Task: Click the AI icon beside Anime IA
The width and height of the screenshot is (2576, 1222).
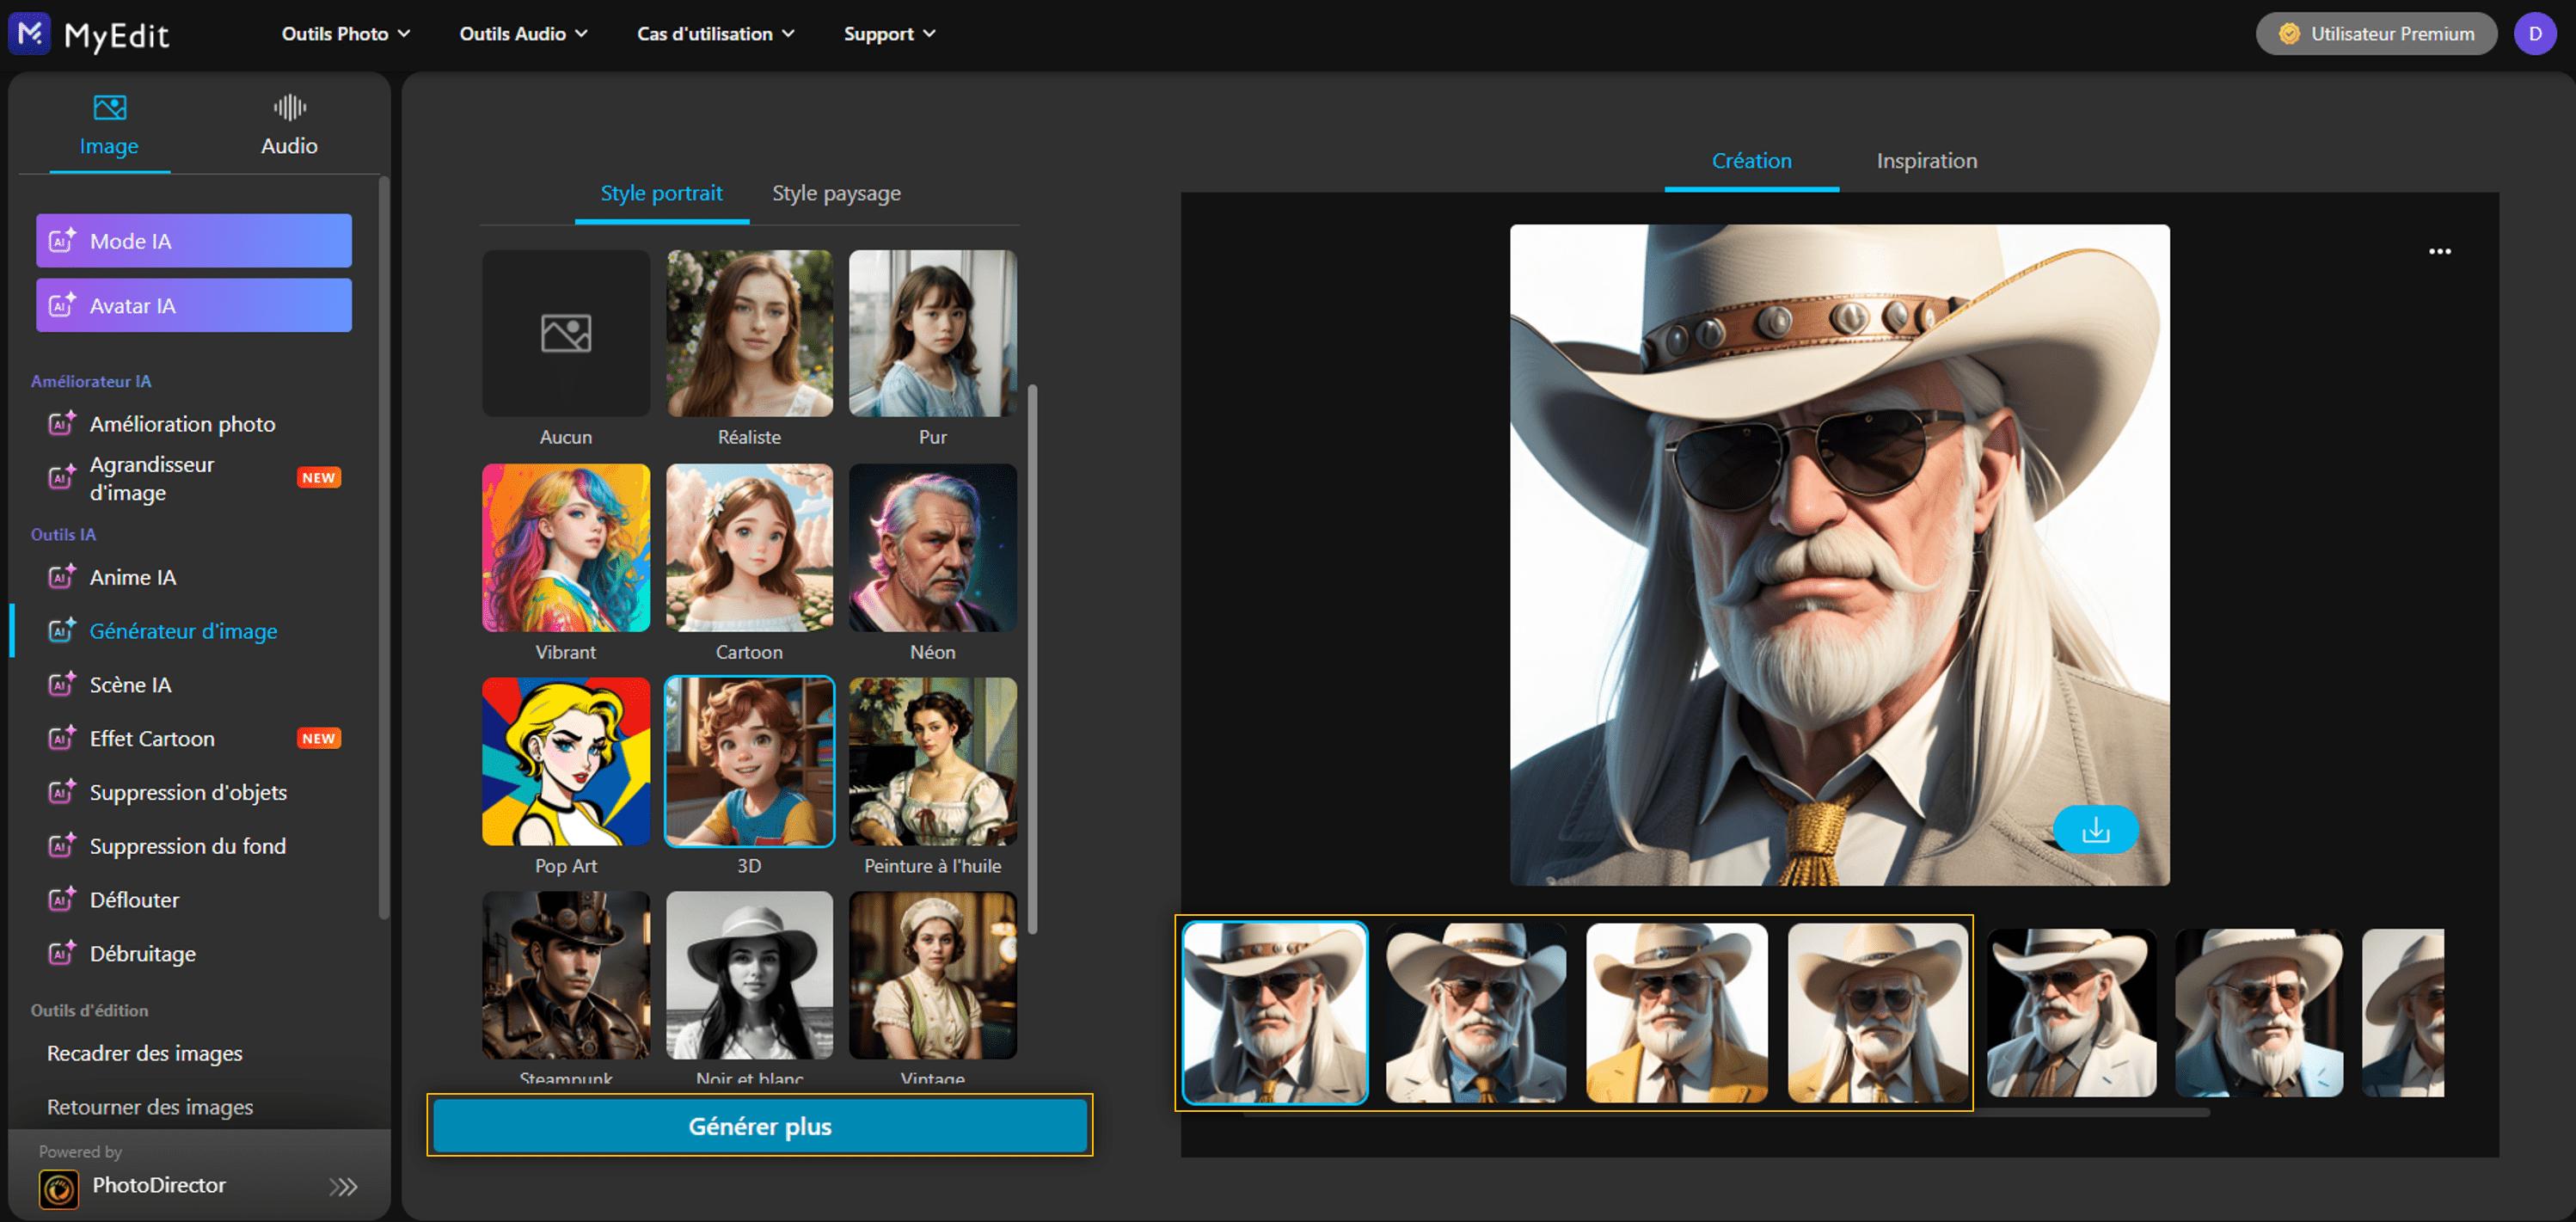Action: pyautogui.click(x=62, y=577)
